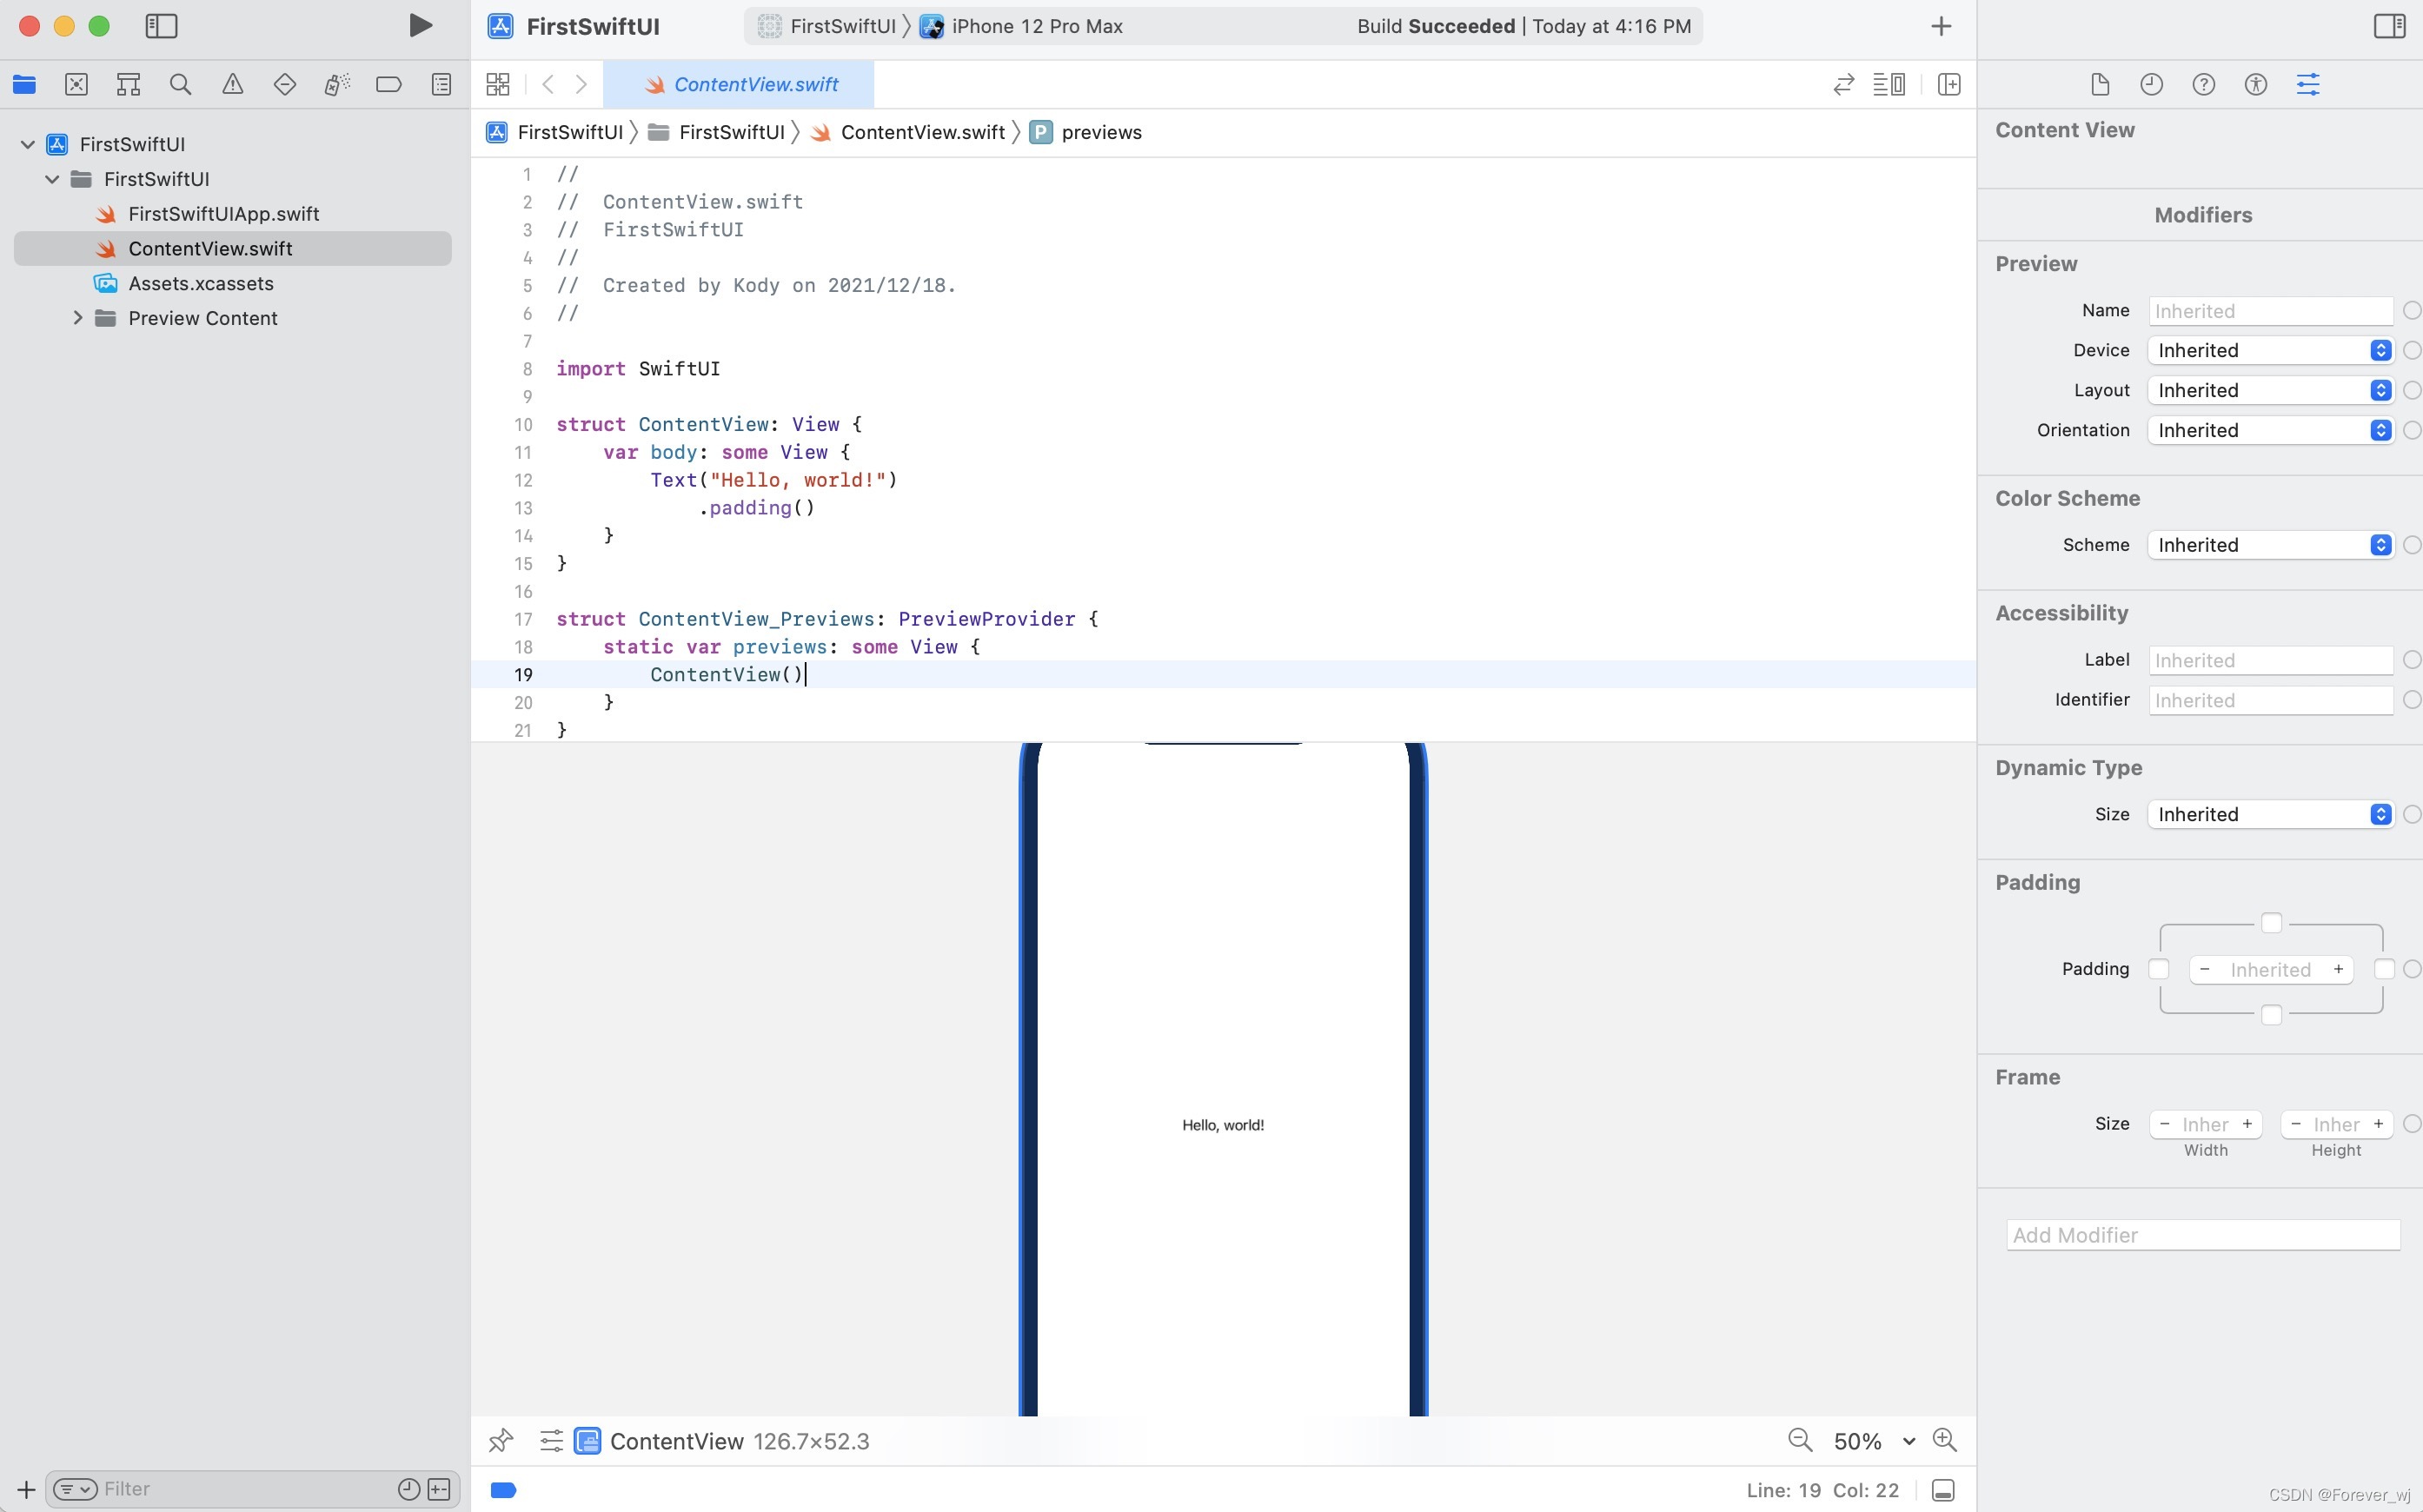Collapse the FirstSwiftUI folder group
Image resolution: width=2423 pixels, height=1512 pixels.
click(x=52, y=179)
